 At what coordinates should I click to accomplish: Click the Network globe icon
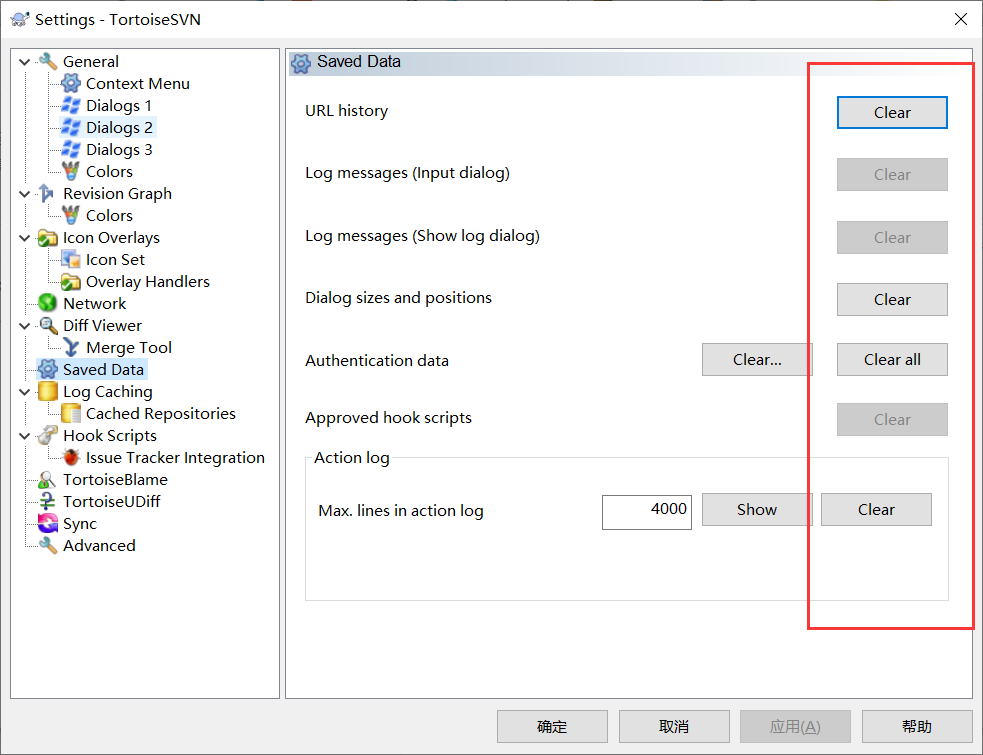tap(48, 304)
